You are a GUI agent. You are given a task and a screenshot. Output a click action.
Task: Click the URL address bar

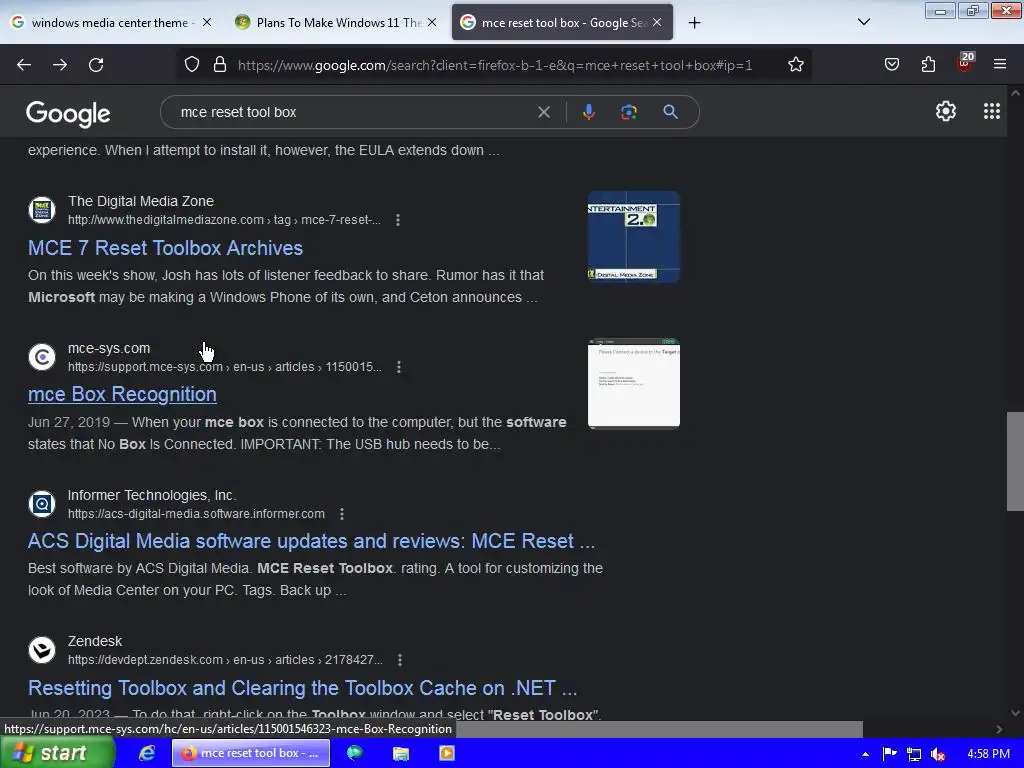coord(494,65)
